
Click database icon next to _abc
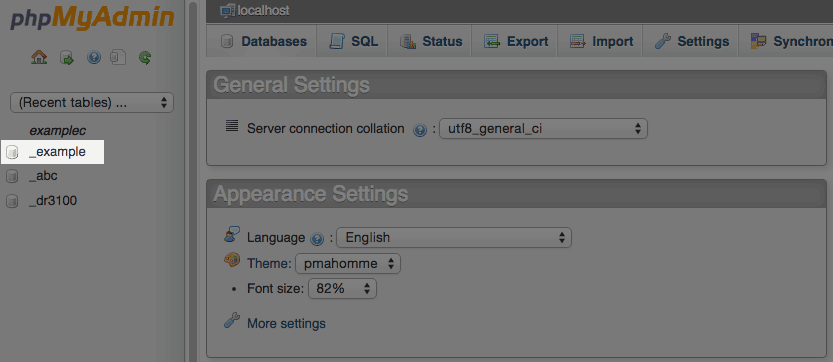[12, 176]
